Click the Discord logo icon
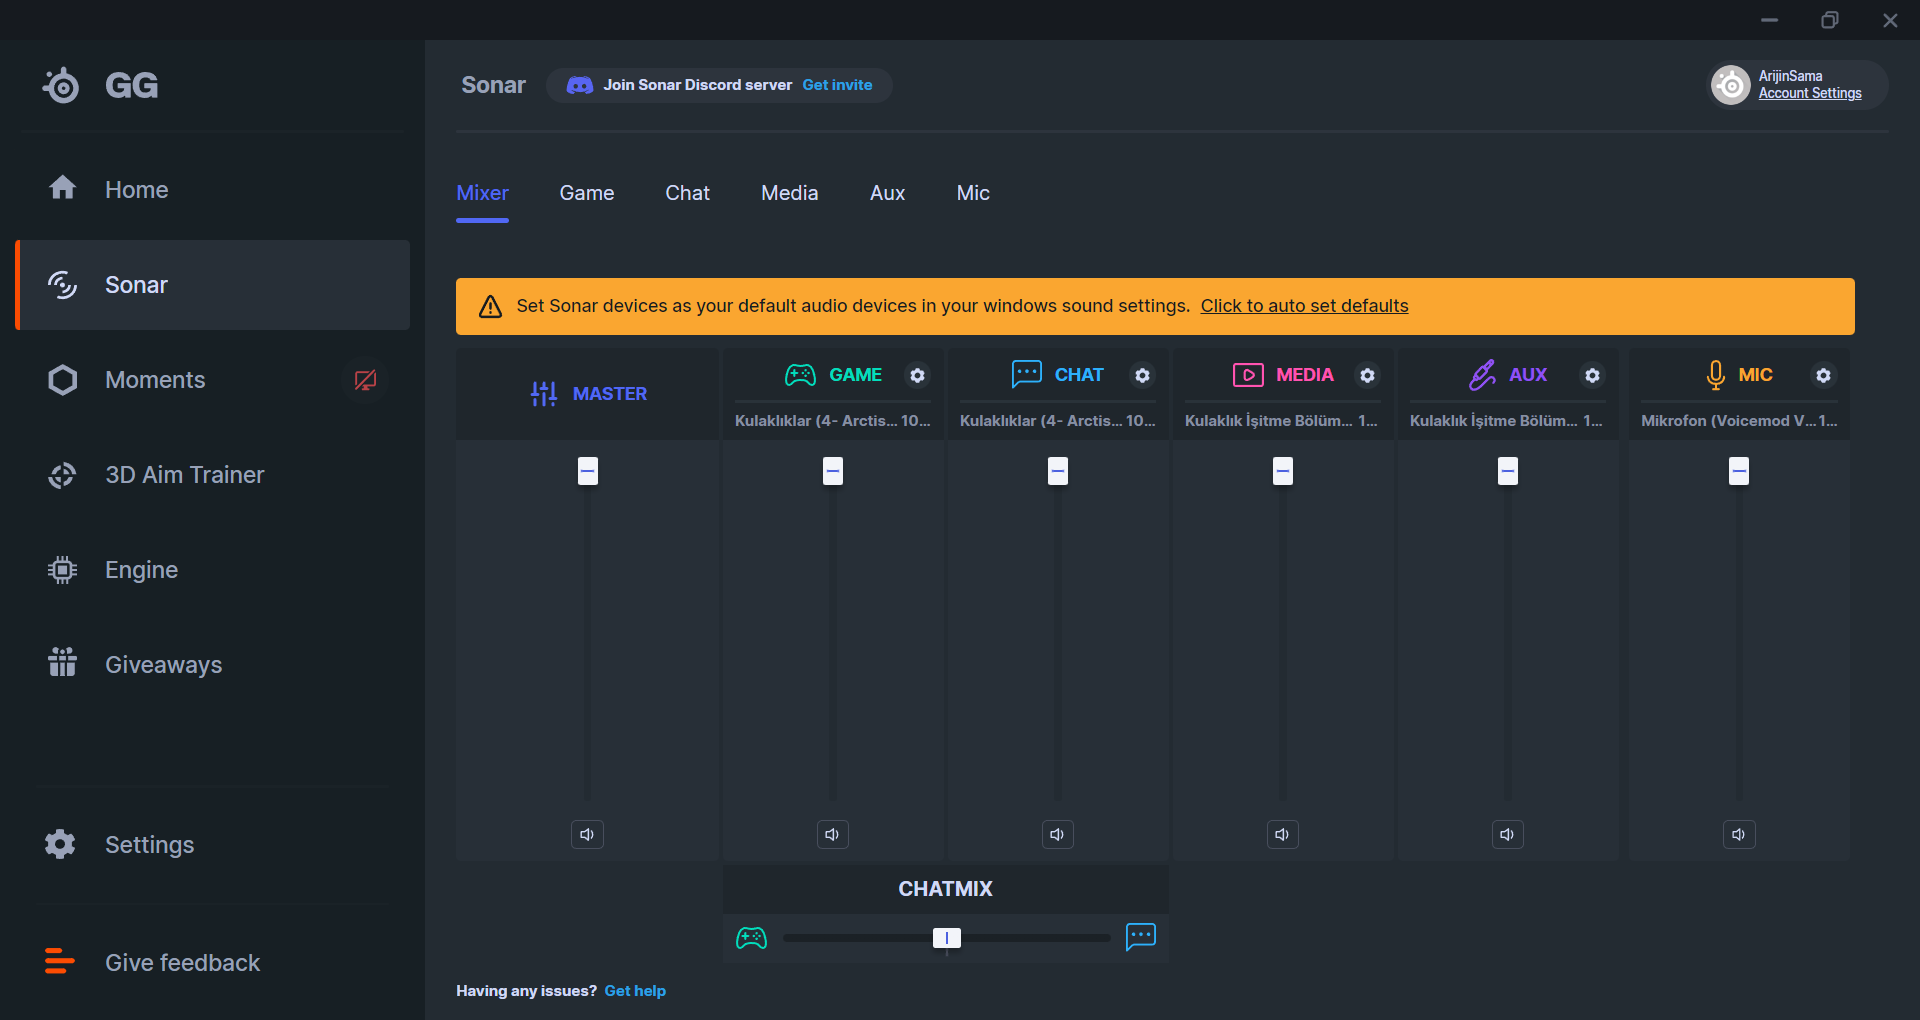This screenshot has height=1020, width=1920. (580, 85)
